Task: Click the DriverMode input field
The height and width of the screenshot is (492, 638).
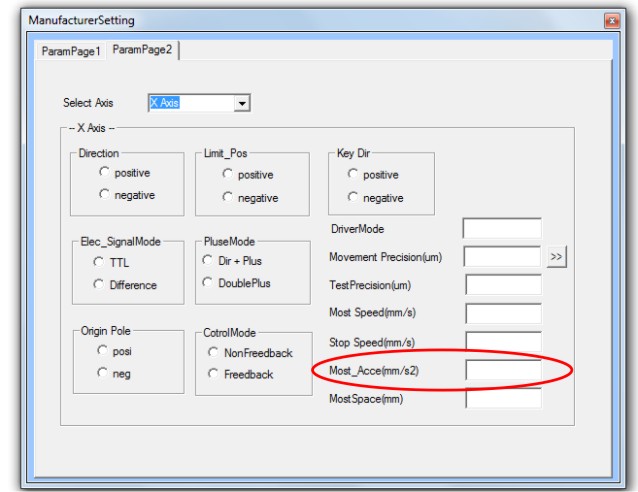Action: coord(502,229)
